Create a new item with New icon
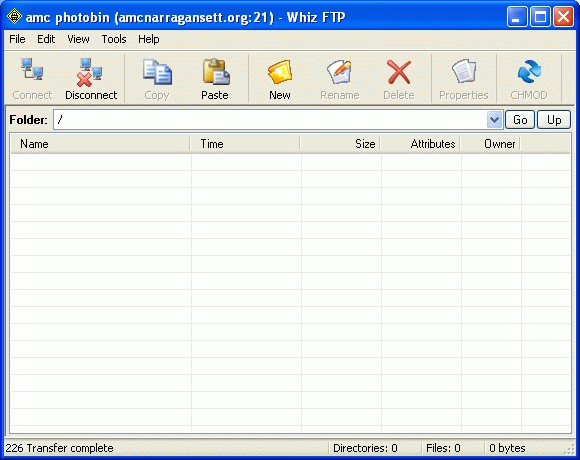 [280, 71]
